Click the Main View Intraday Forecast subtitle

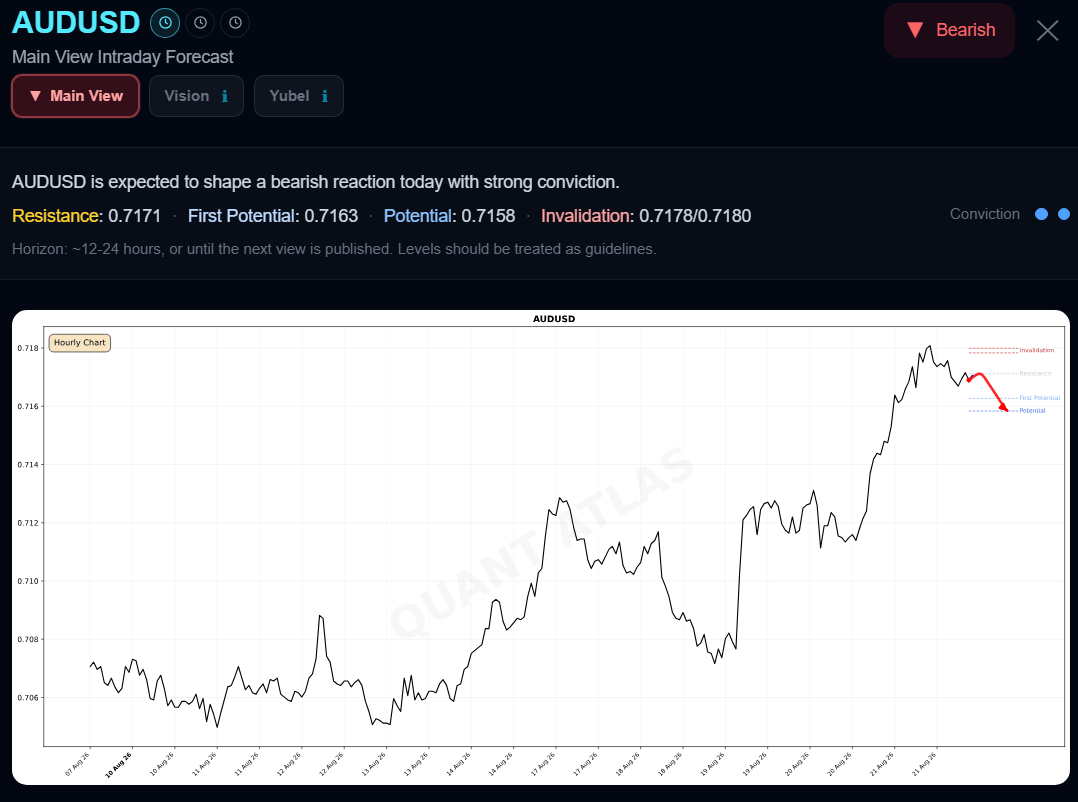122,57
